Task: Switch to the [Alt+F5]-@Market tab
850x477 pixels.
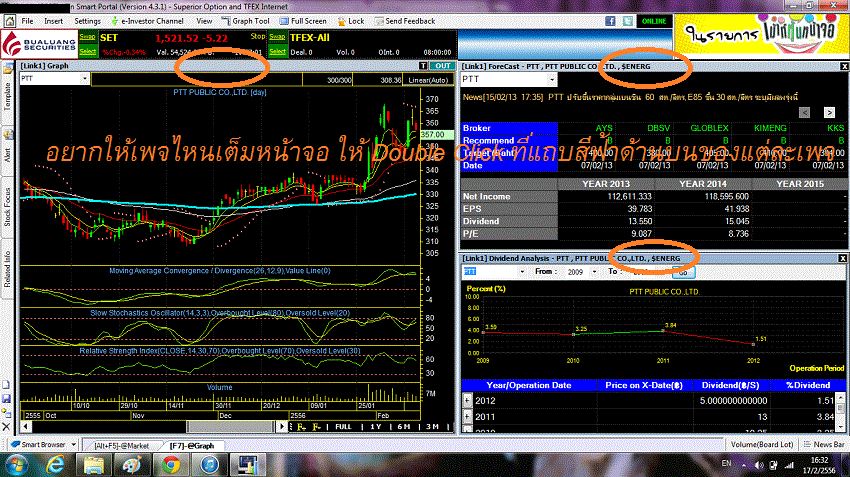Action: (x=121, y=446)
